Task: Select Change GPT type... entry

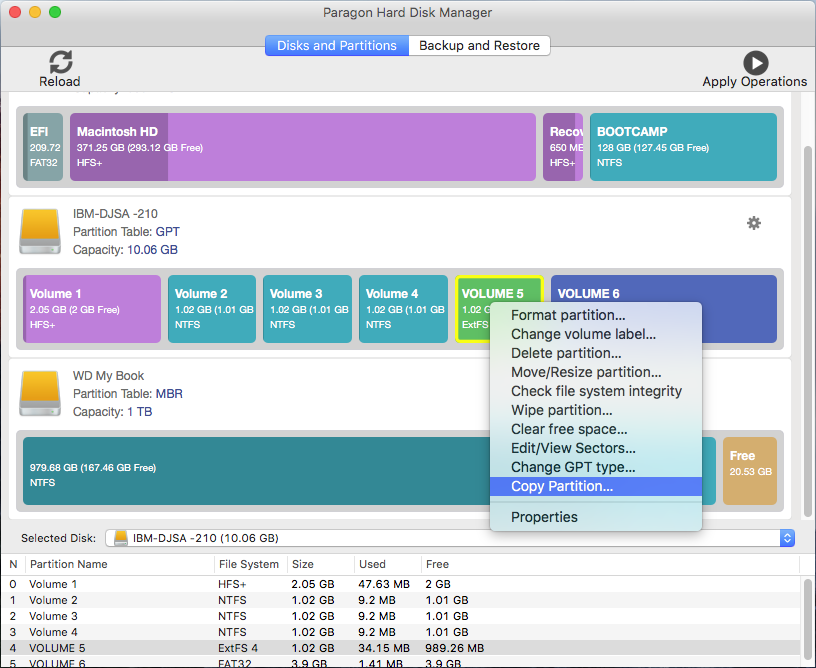Action: pos(596,467)
